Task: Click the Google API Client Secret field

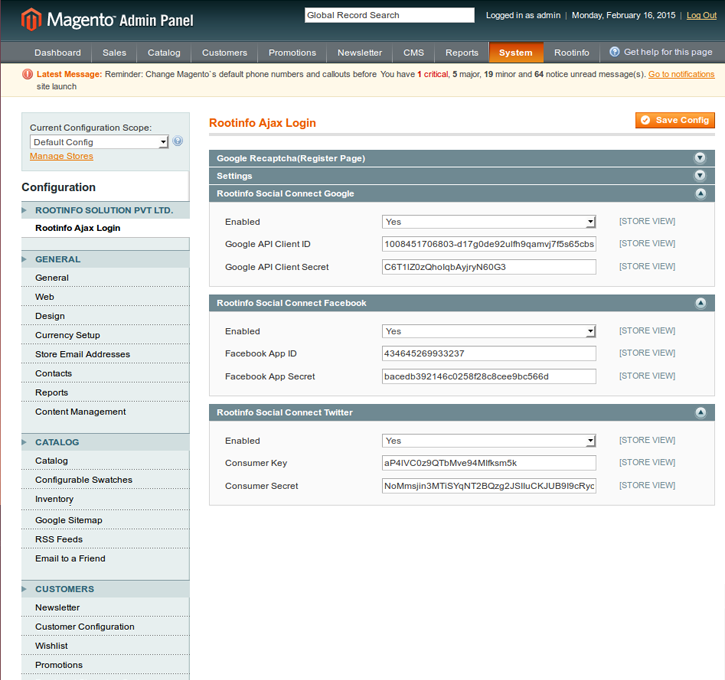Action: pyautogui.click(x=489, y=267)
